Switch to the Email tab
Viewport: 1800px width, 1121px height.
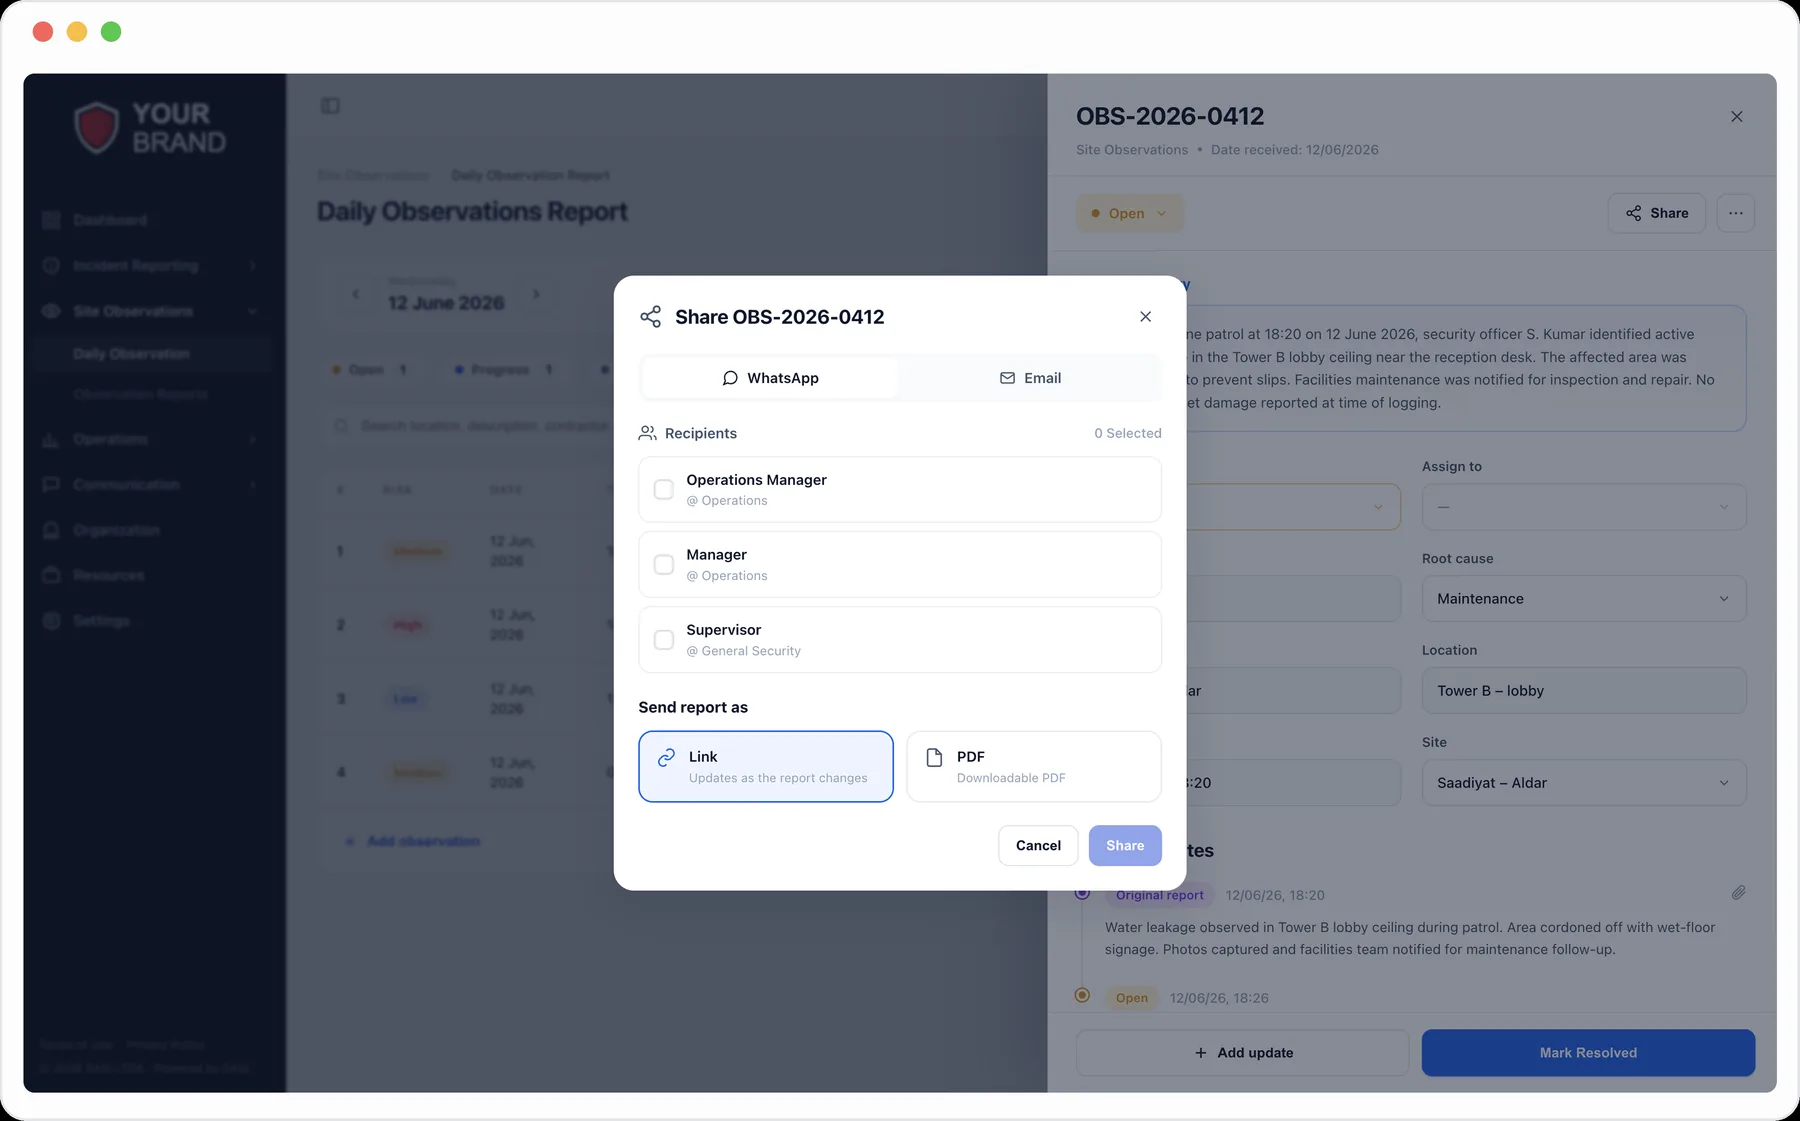[x=1029, y=378]
